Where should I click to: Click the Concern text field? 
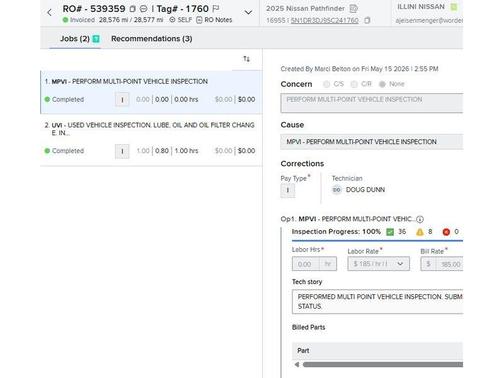(x=372, y=103)
